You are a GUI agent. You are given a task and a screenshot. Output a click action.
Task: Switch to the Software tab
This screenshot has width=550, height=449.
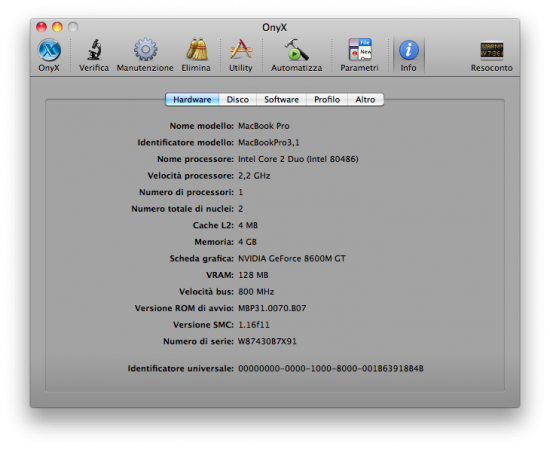coord(281,100)
